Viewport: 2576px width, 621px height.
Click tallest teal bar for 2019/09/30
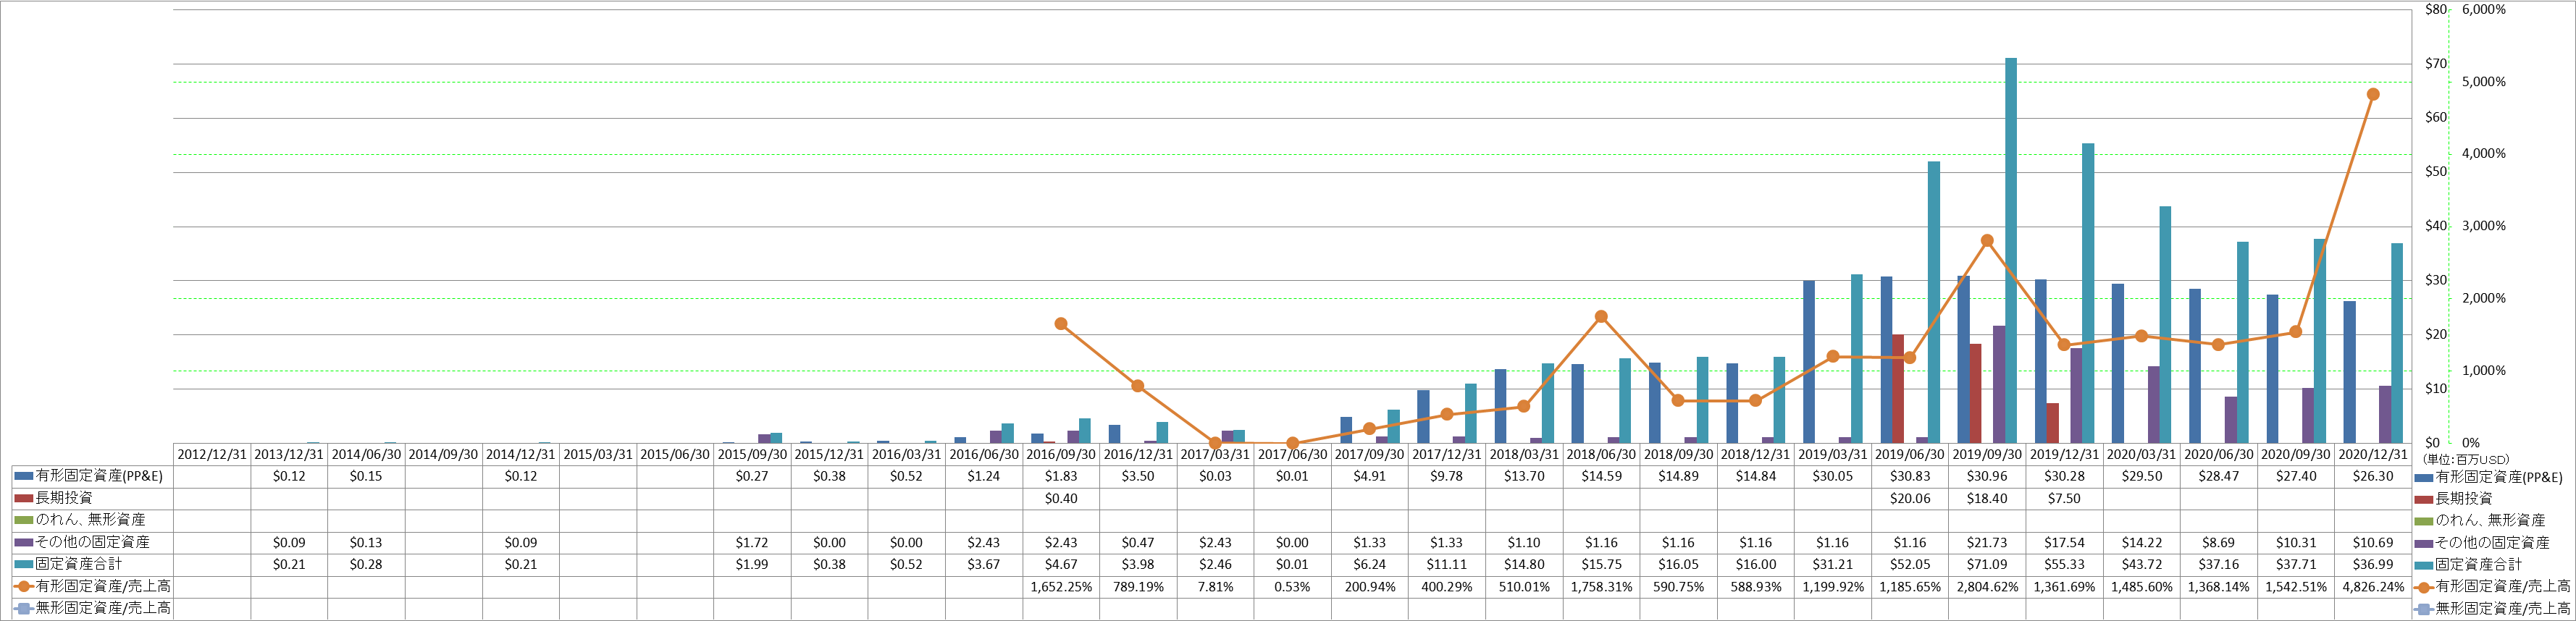2011,250
